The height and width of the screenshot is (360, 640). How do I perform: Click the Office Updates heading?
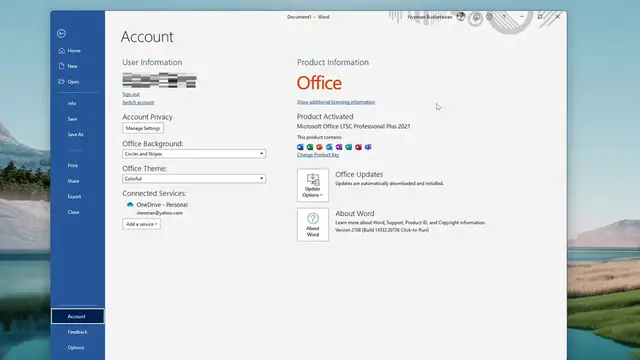click(x=359, y=174)
